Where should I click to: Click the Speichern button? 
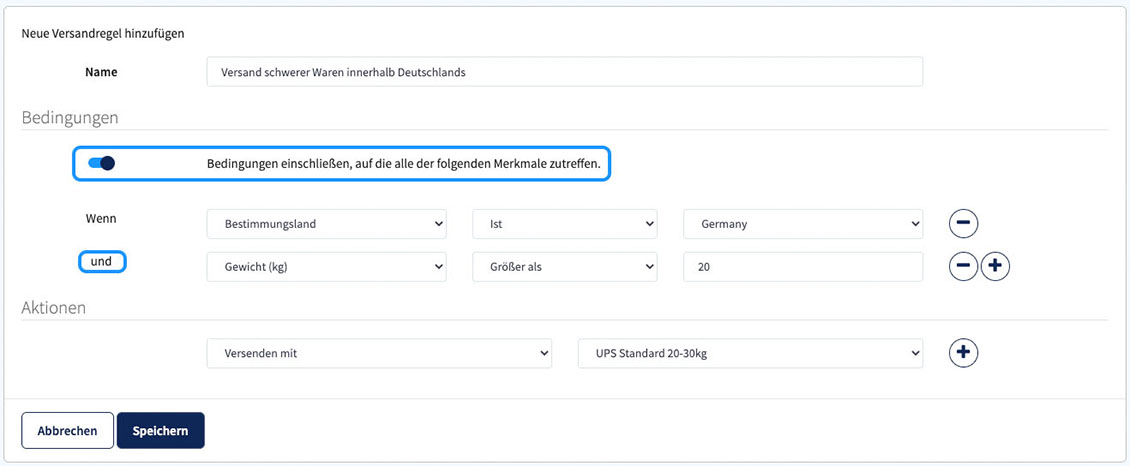(x=161, y=431)
